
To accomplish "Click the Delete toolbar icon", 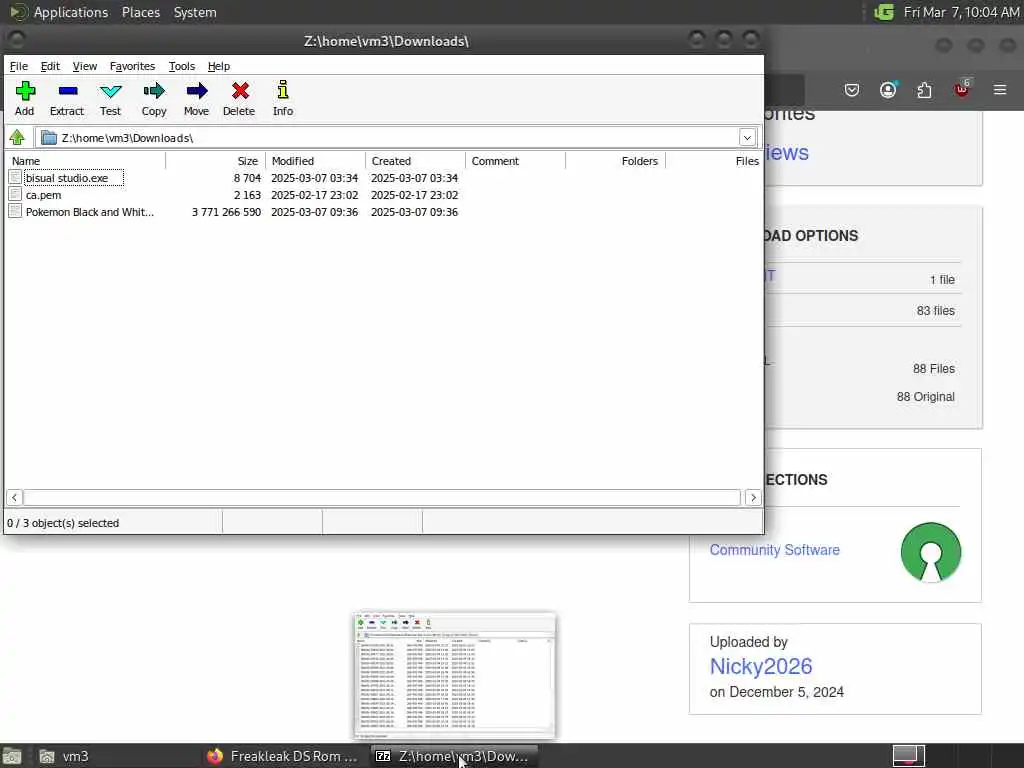I will [x=240, y=91].
